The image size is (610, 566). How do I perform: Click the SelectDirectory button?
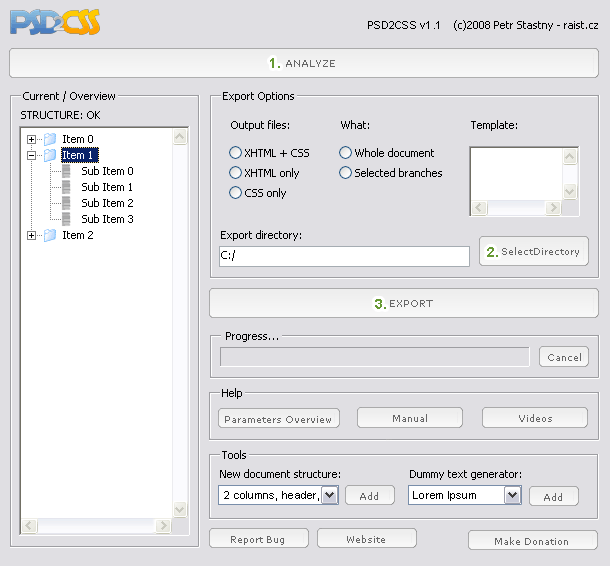pyautogui.click(x=534, y=252)
